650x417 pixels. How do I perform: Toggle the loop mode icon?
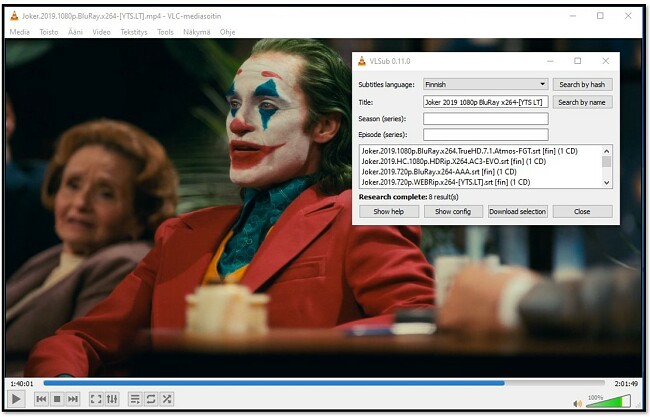(151, 399)
